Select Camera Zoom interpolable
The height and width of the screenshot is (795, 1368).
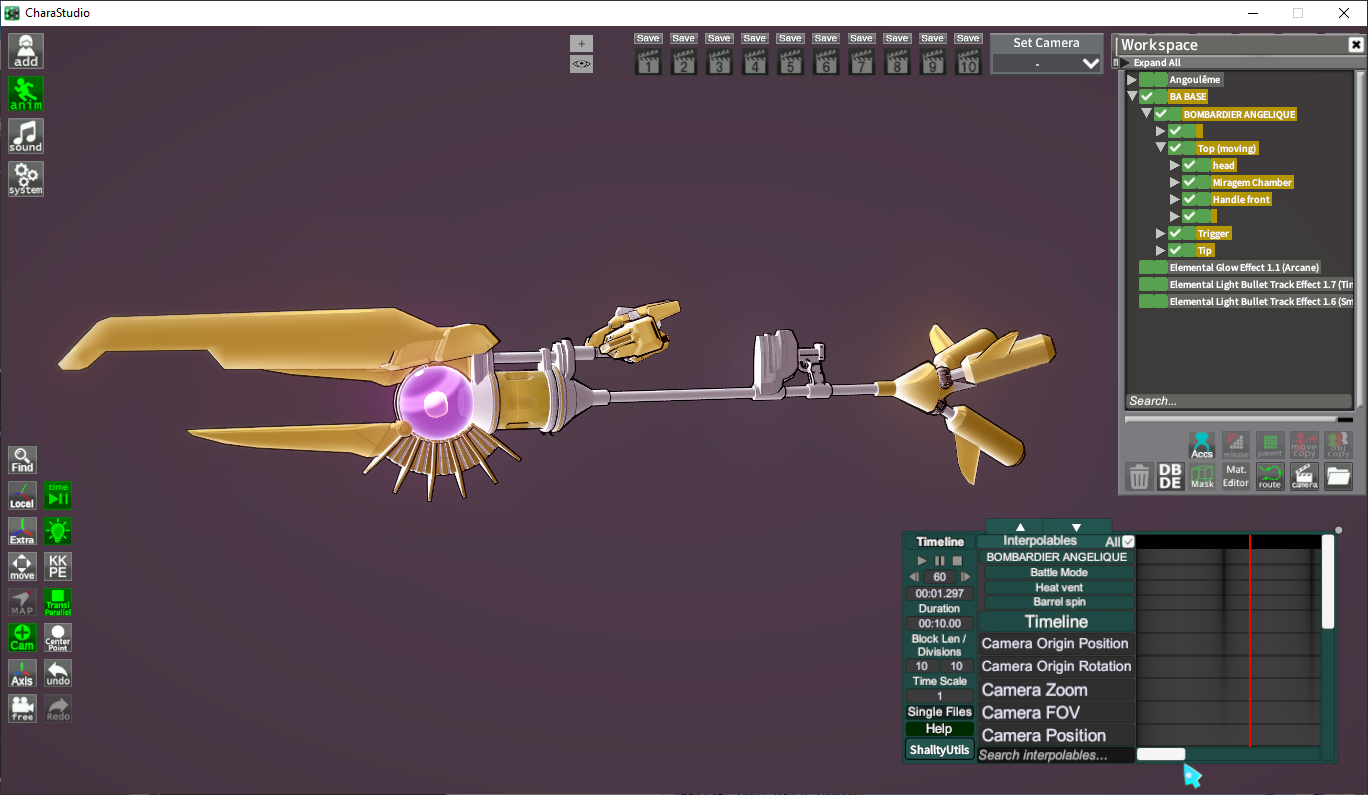click(1056, 690)
